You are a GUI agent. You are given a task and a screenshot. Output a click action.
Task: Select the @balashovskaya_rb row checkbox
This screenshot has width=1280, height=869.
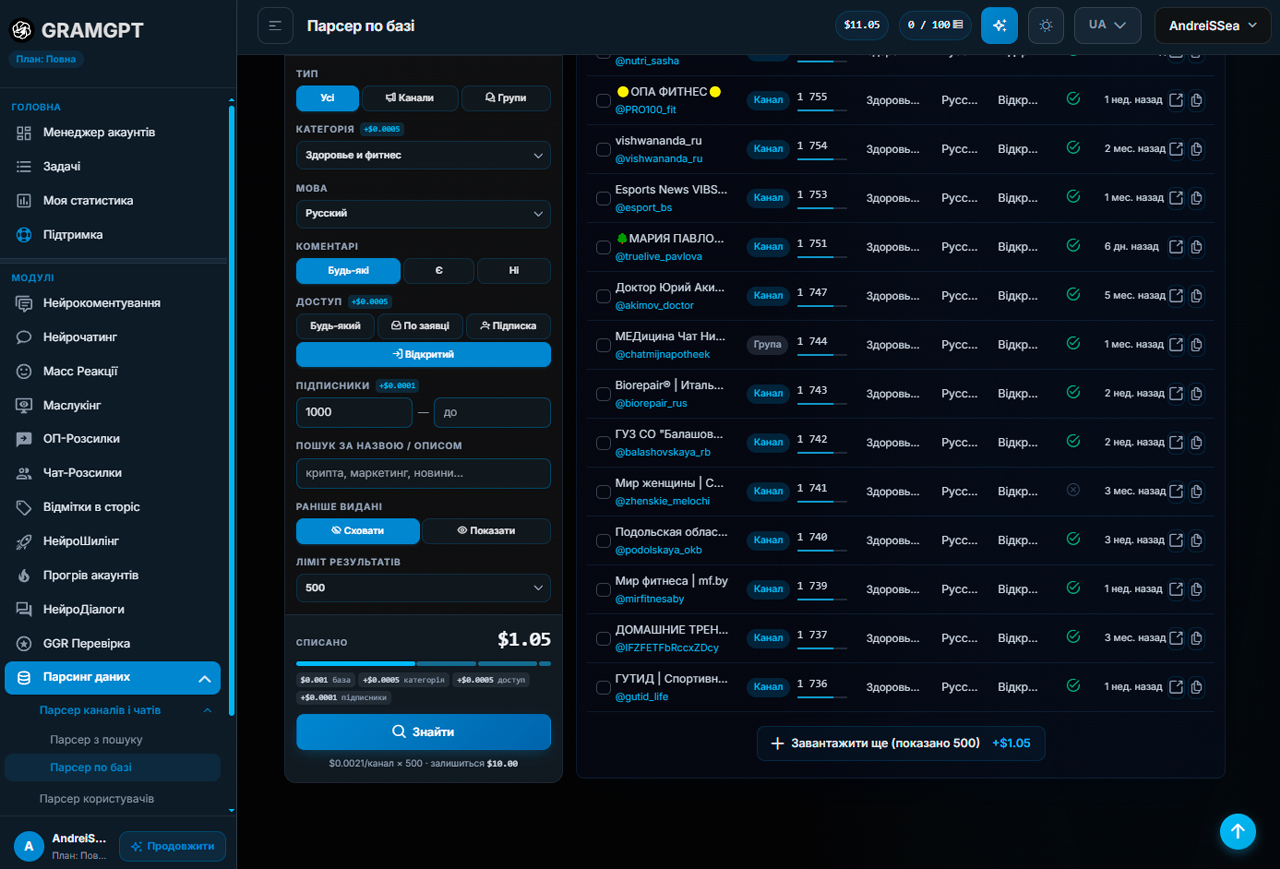(x=603, y=443)
